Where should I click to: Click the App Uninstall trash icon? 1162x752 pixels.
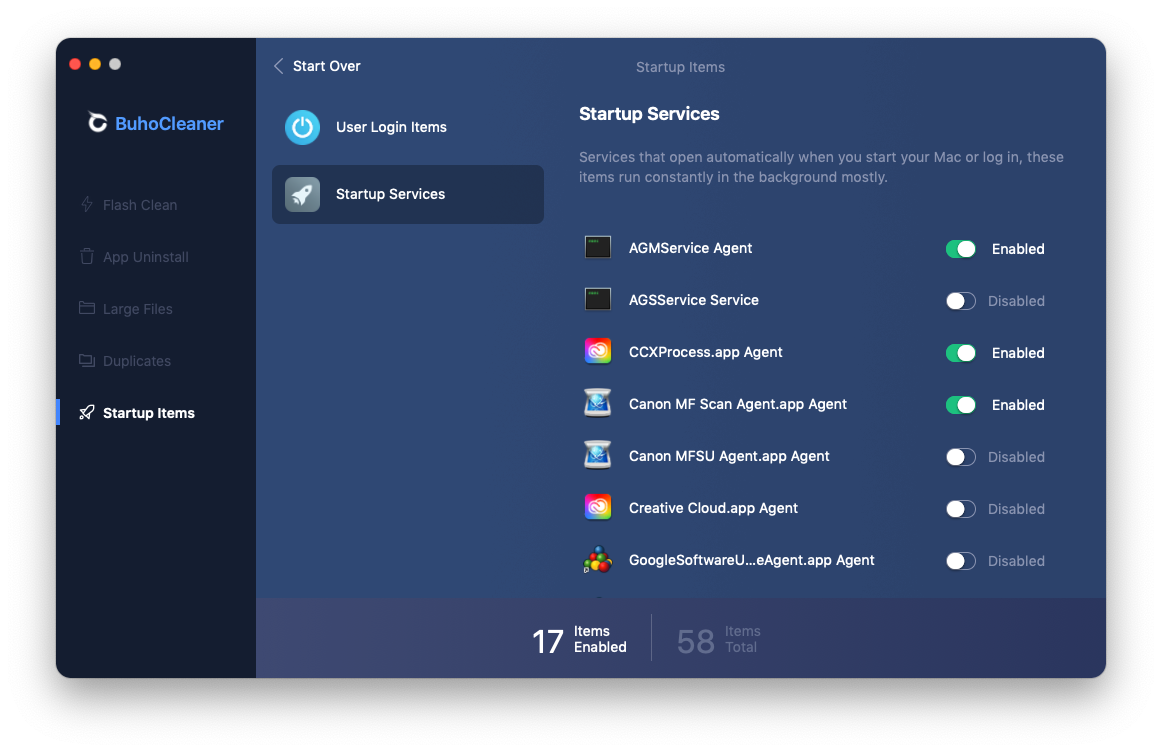87,256
